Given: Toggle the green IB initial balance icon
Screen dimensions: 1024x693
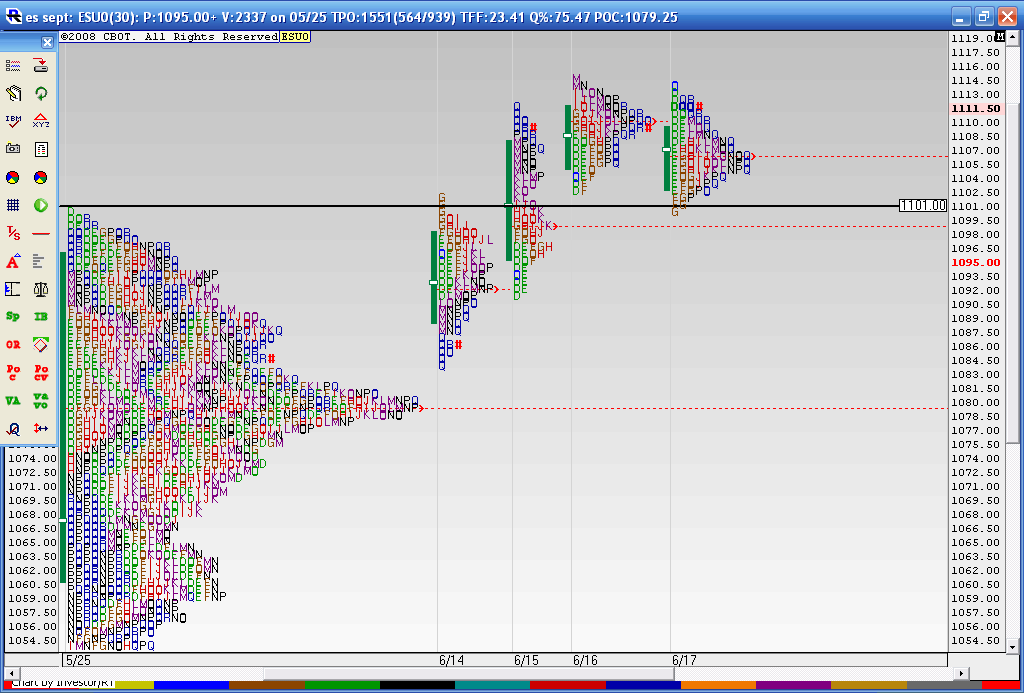Looking at the screenshot, I should 40,316.
